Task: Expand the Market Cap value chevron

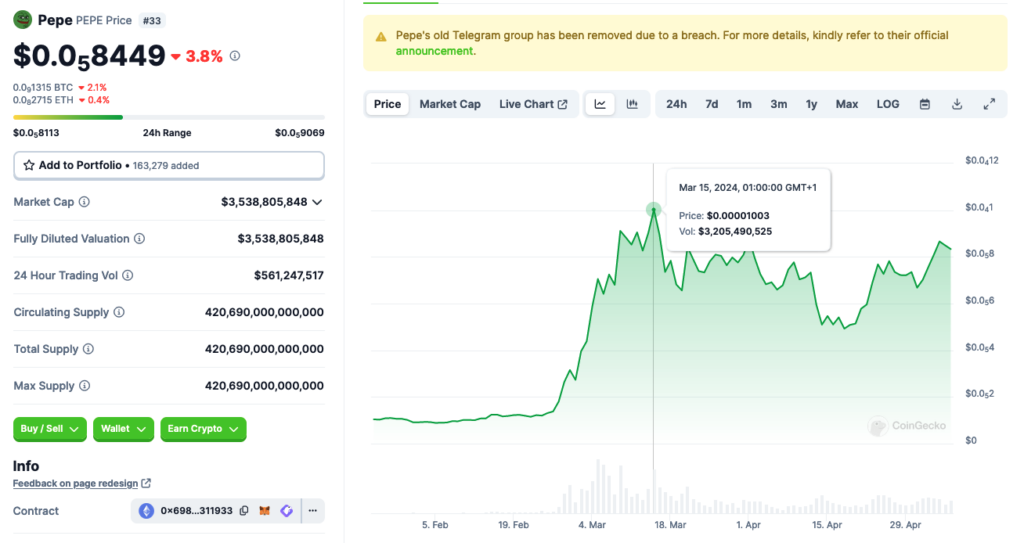Action: coord(317,202)
